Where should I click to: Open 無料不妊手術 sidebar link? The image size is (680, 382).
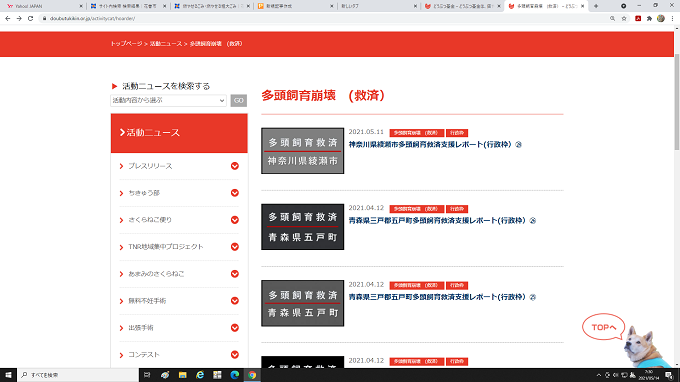pyautogui.click(x=147, y=300)
